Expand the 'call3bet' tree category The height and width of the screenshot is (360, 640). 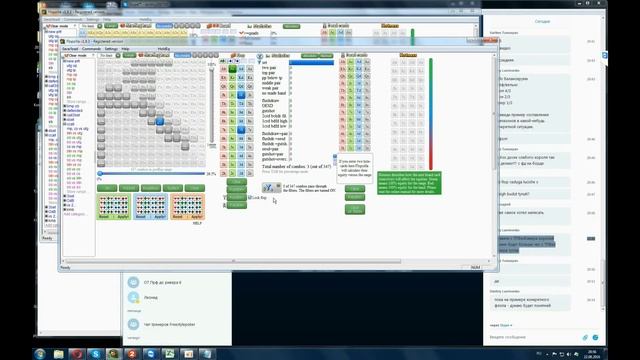[x=64, y=115]
